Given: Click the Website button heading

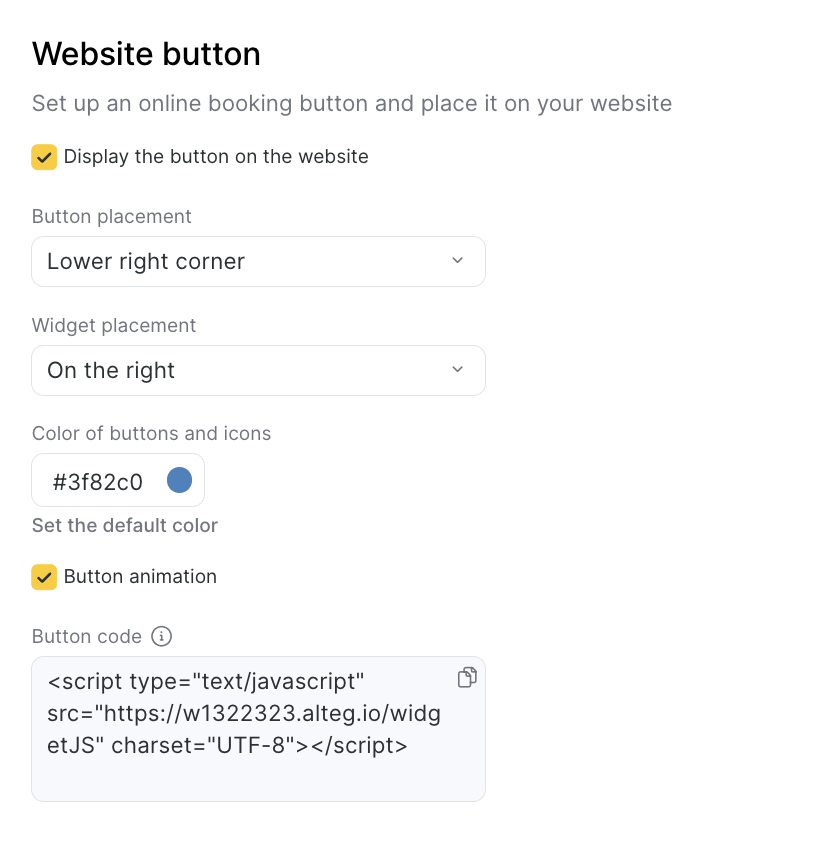Looking at the screenshot, I should 146,54.
